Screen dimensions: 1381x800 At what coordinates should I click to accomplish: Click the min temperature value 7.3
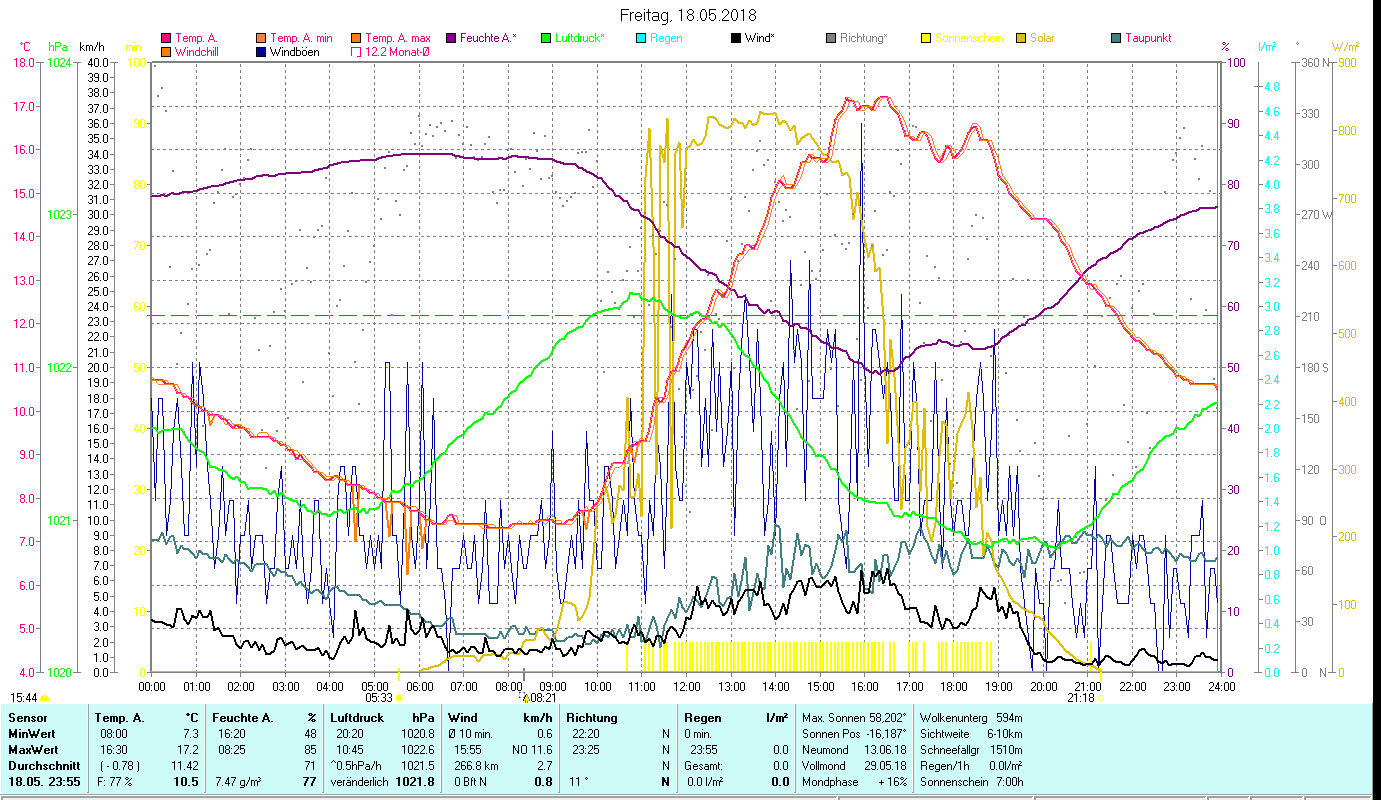(191, 734)
